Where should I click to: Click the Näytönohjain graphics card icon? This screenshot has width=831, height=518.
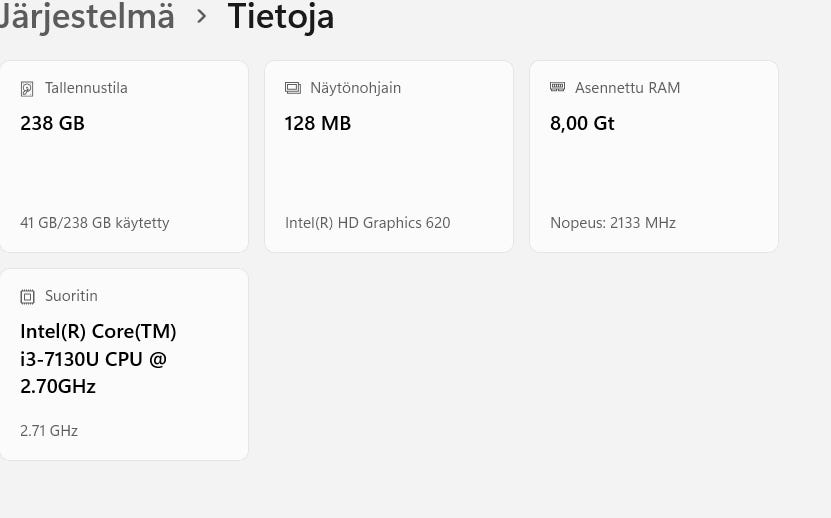tap(292, 88)
